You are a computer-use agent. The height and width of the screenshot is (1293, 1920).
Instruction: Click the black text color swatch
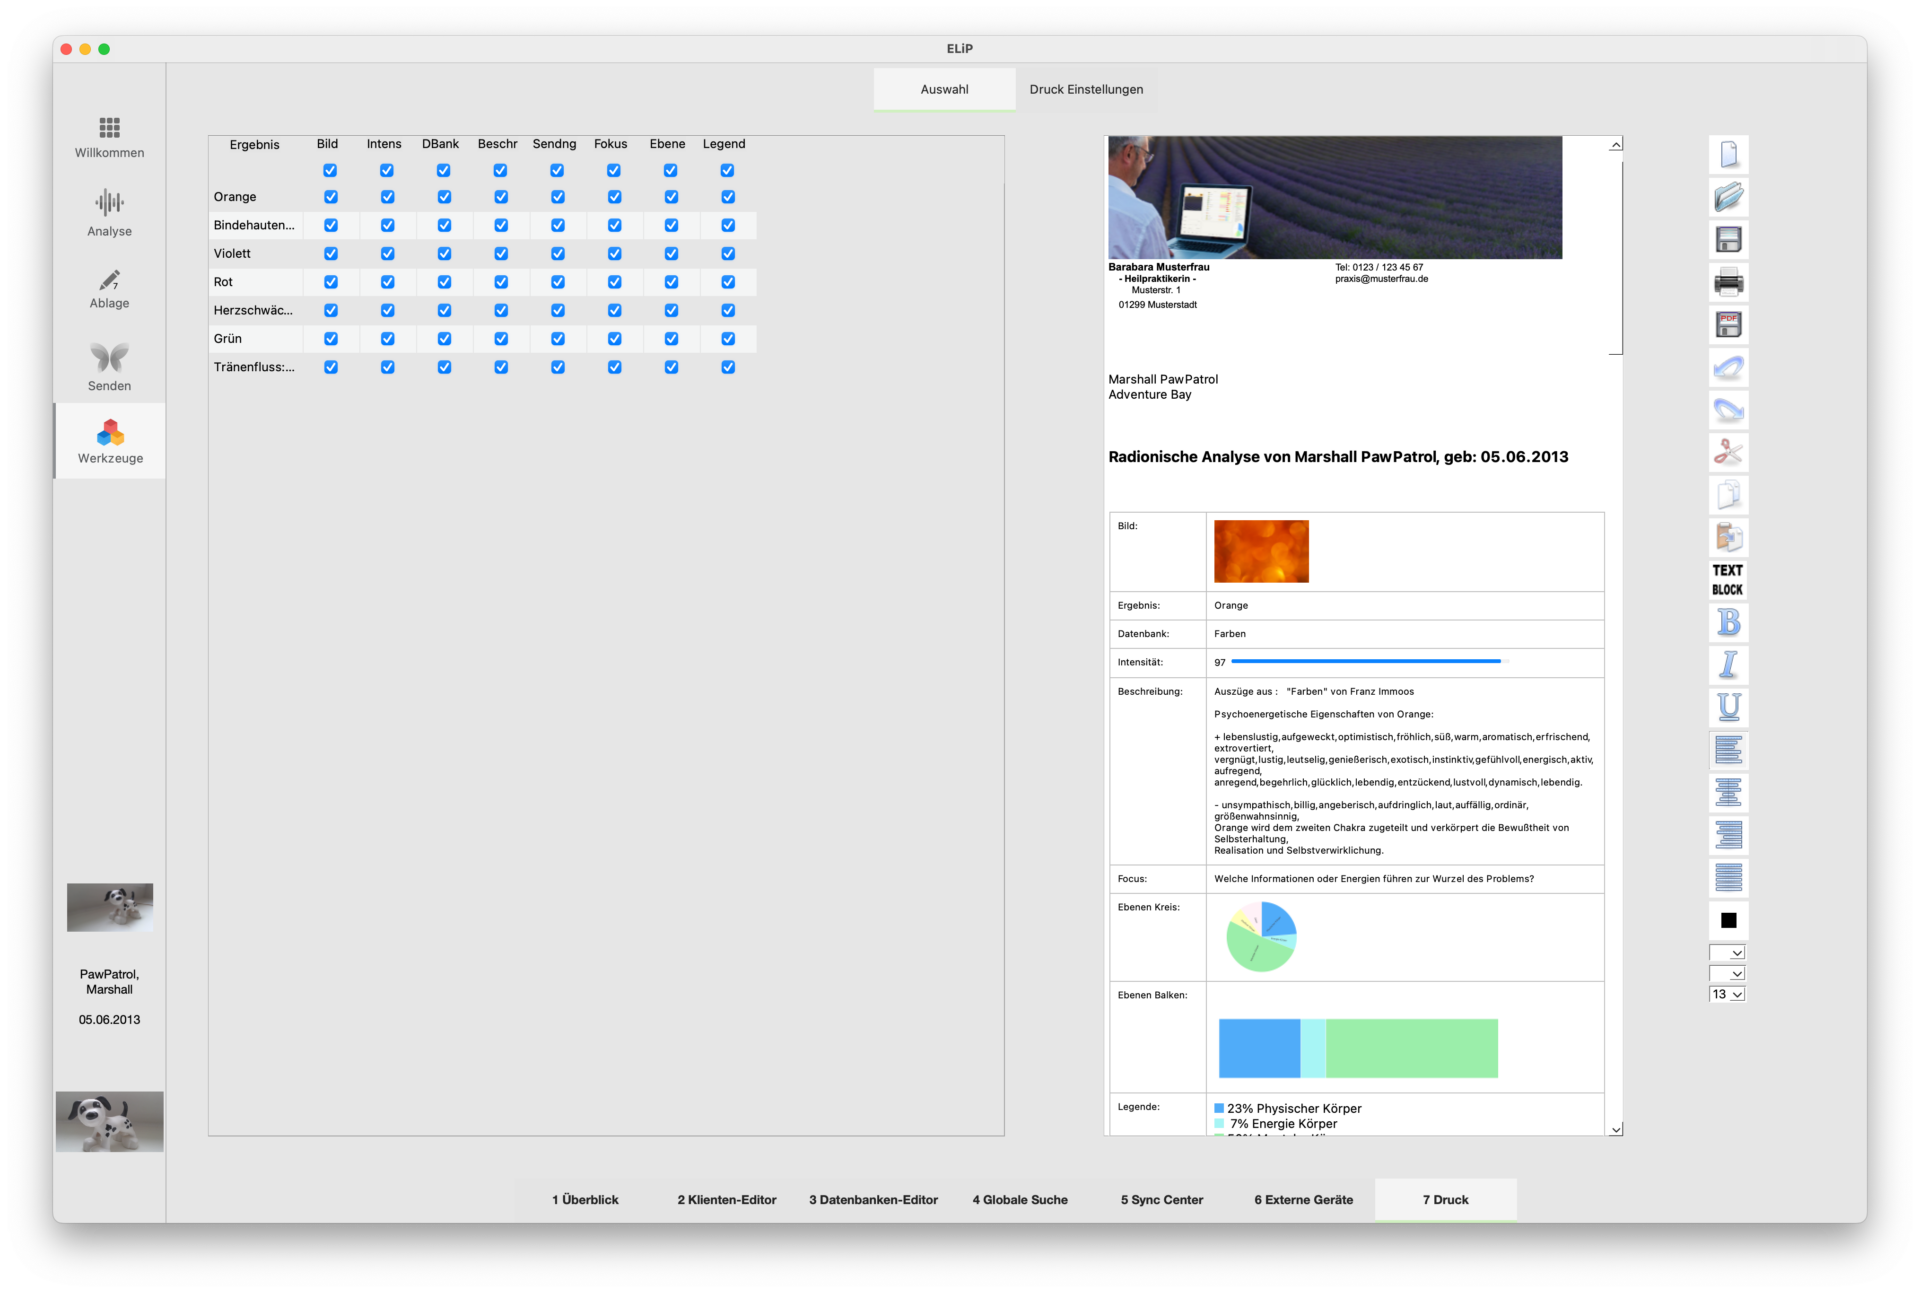[1728, 921]
